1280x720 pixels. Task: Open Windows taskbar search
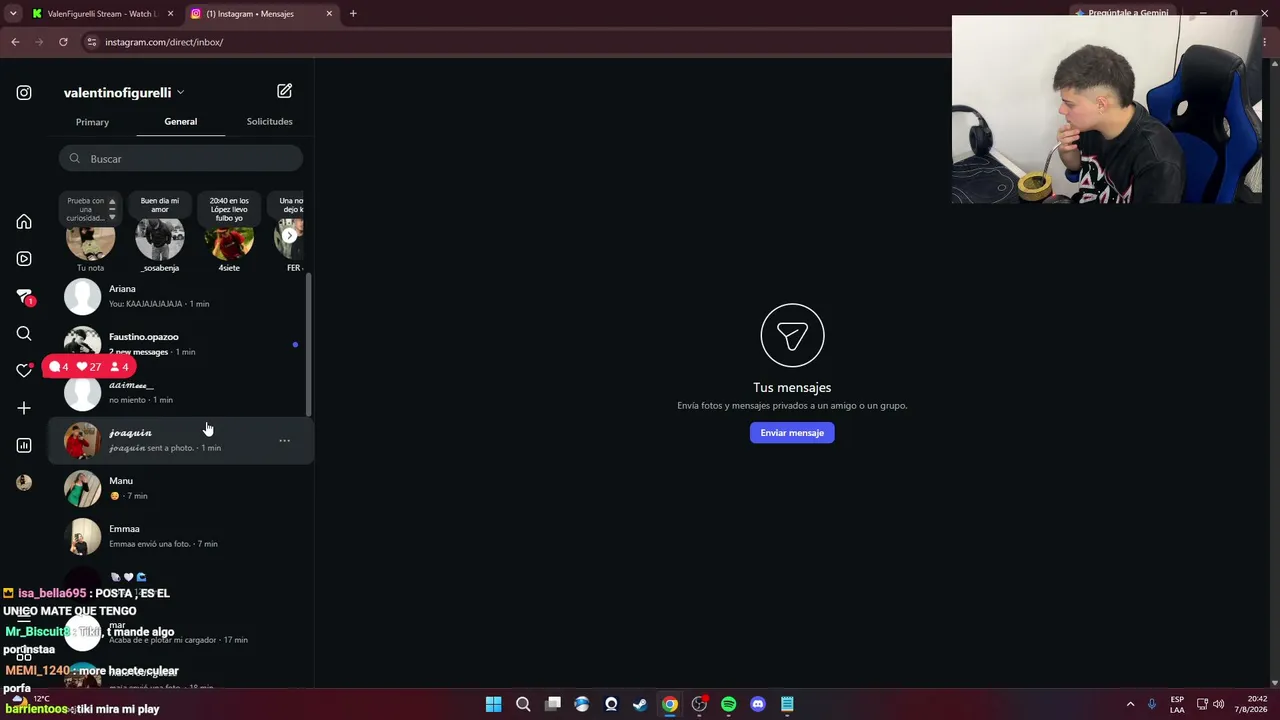[523, 705]
